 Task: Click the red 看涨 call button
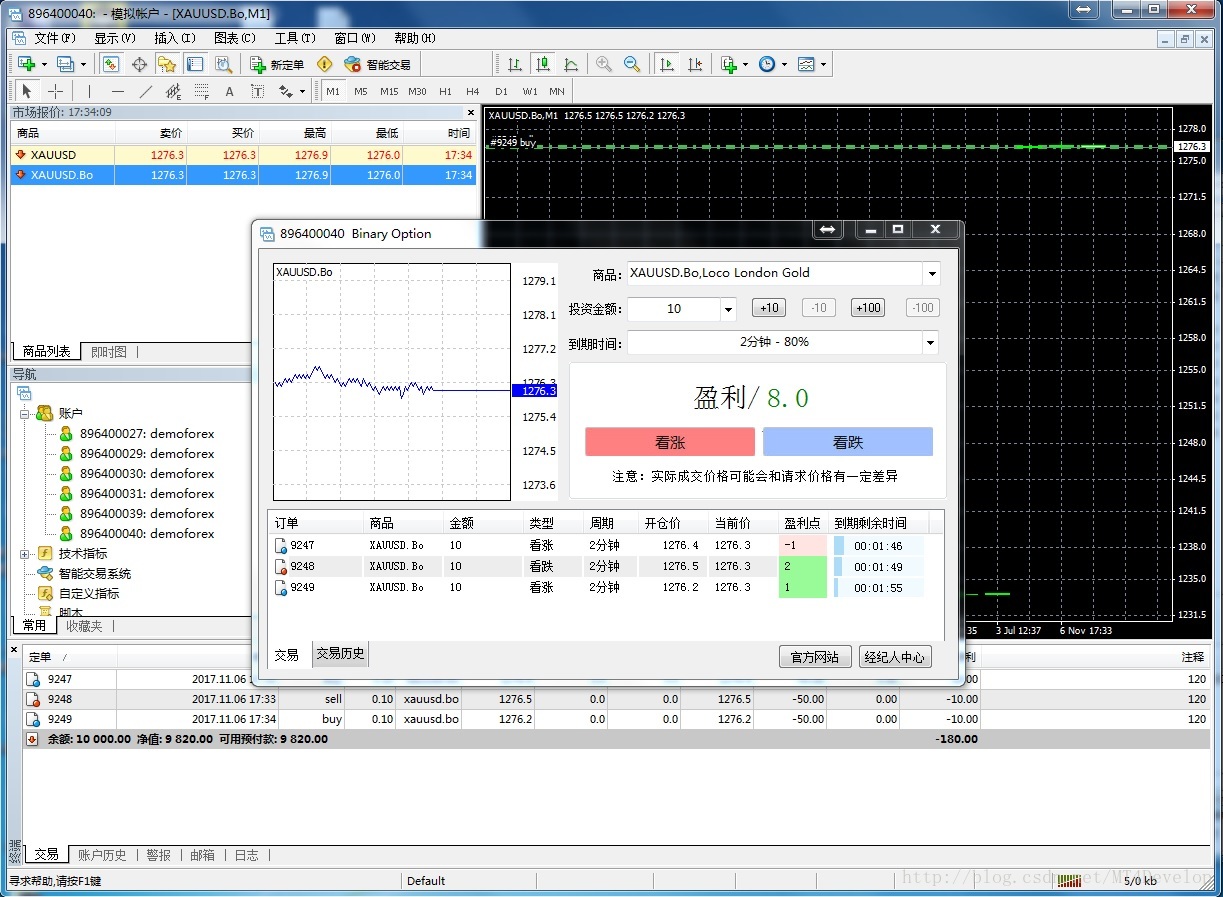pos(670,442)
